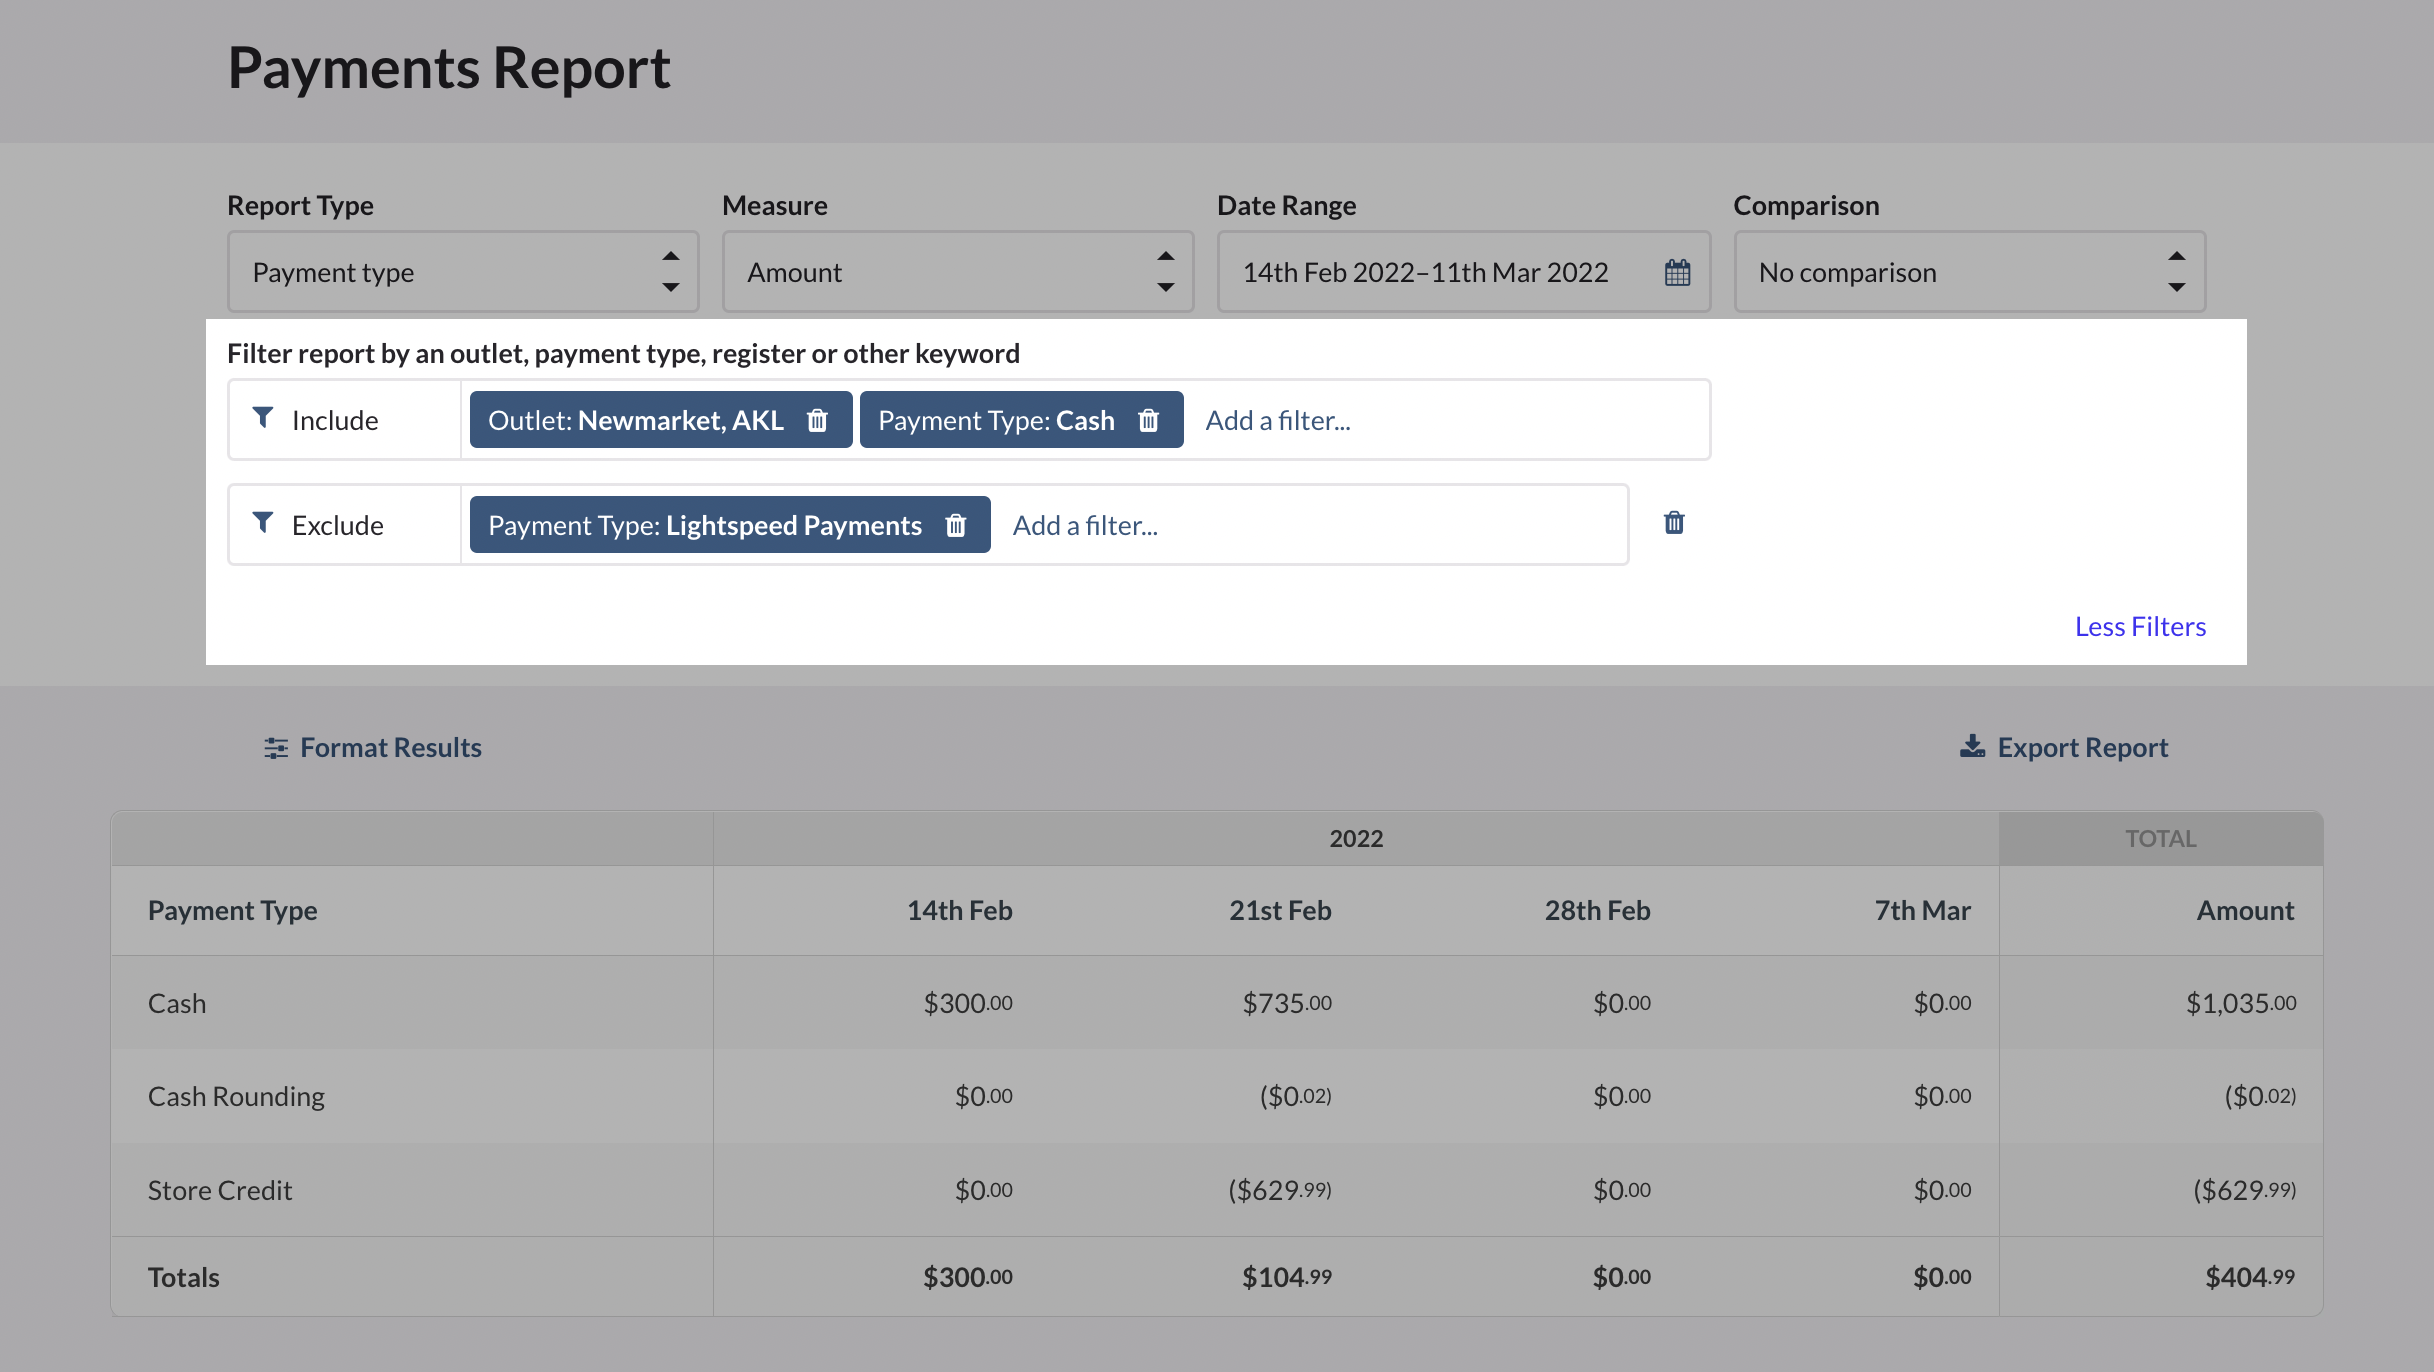Click the Payment Type column header
This screenshot has height=1372, width=2434.
(x=232, y=910)
